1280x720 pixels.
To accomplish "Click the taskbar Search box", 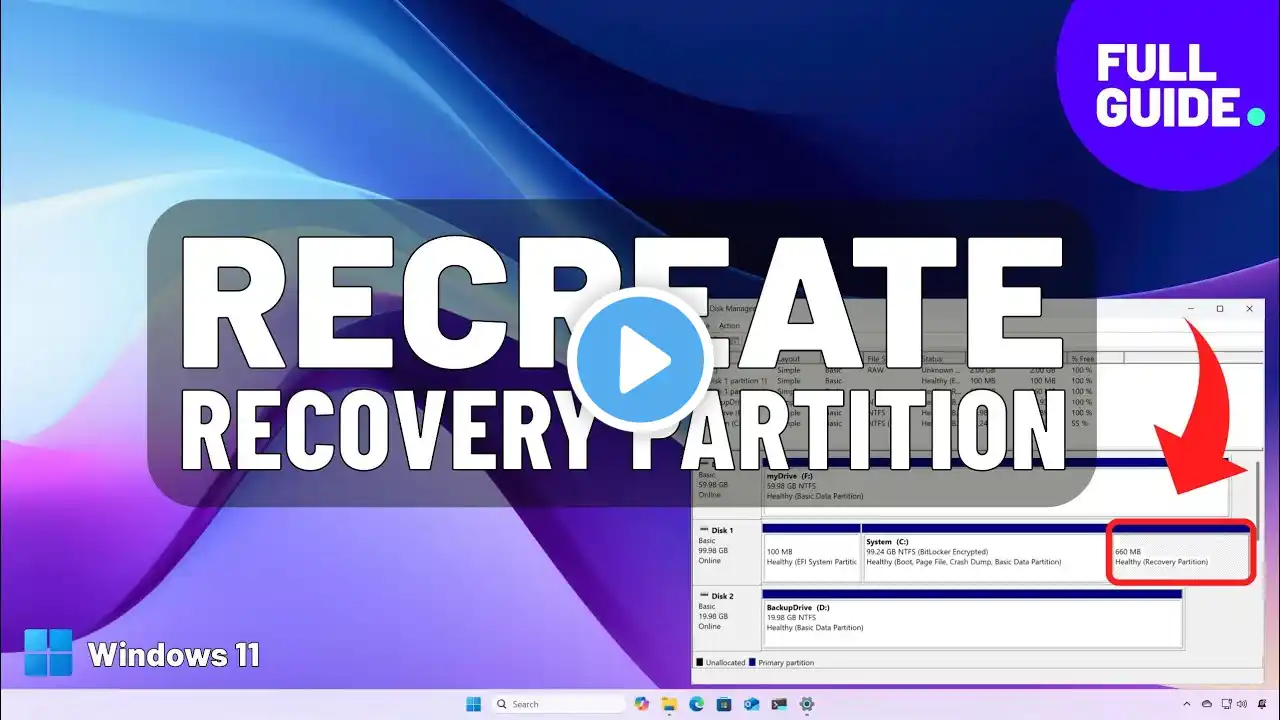I will tap(557, 704).
